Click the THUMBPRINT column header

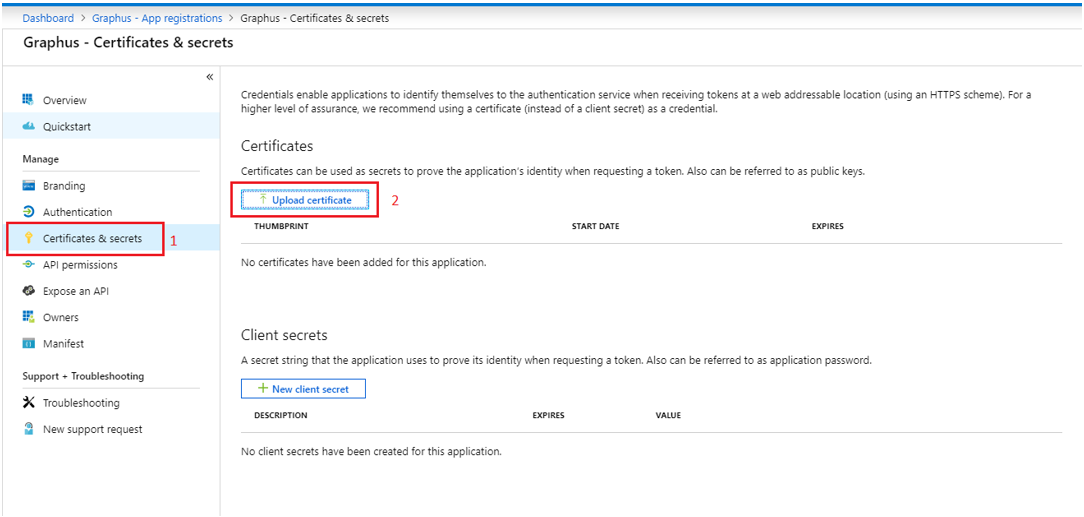point(281,227)
